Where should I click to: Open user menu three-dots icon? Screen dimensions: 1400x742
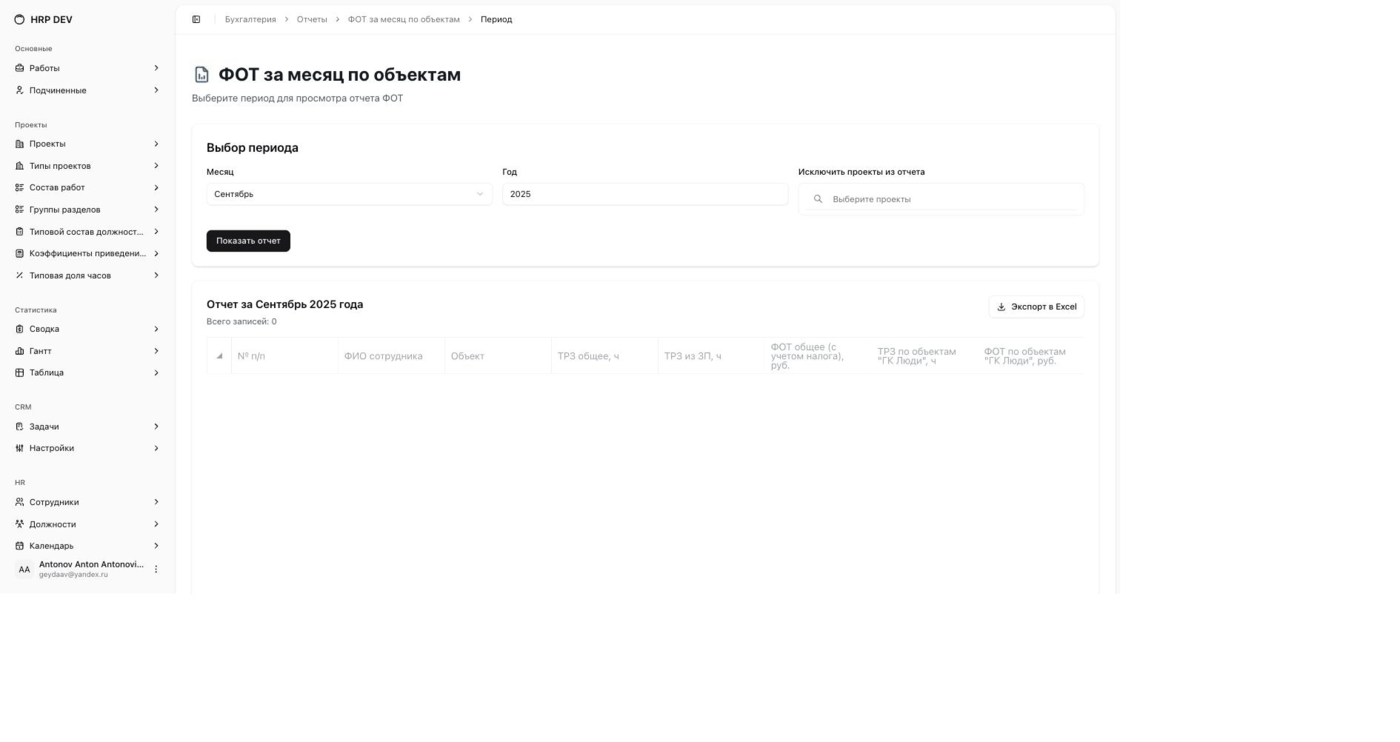click(156, 569)
